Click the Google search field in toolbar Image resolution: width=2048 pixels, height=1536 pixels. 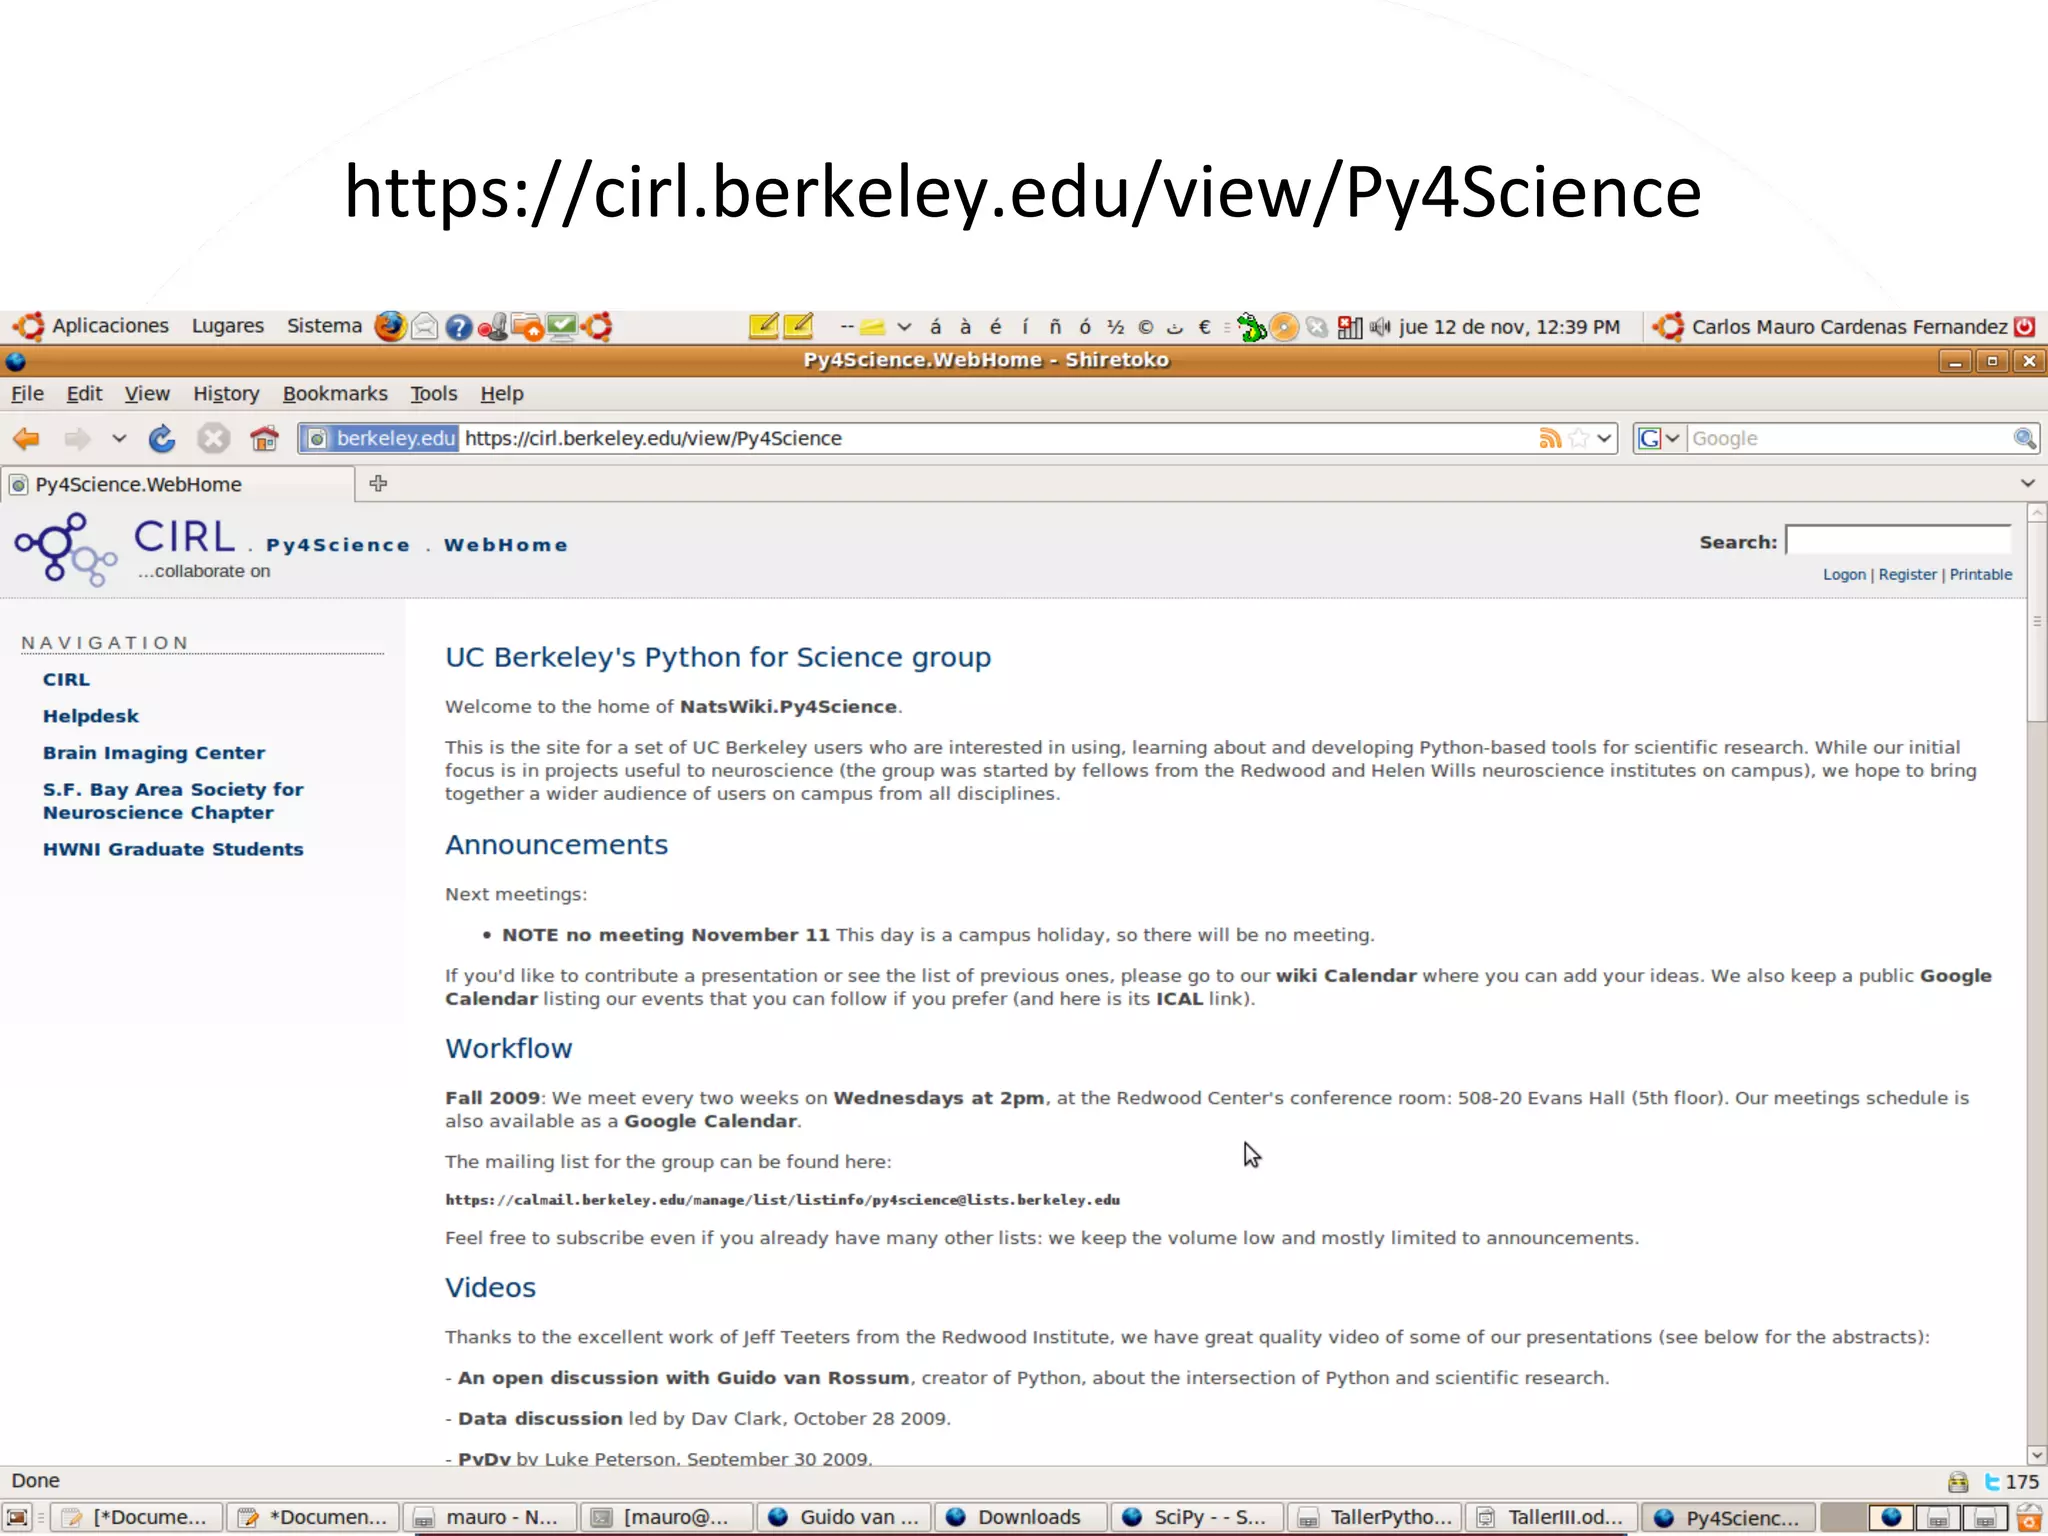point(1849,438)
